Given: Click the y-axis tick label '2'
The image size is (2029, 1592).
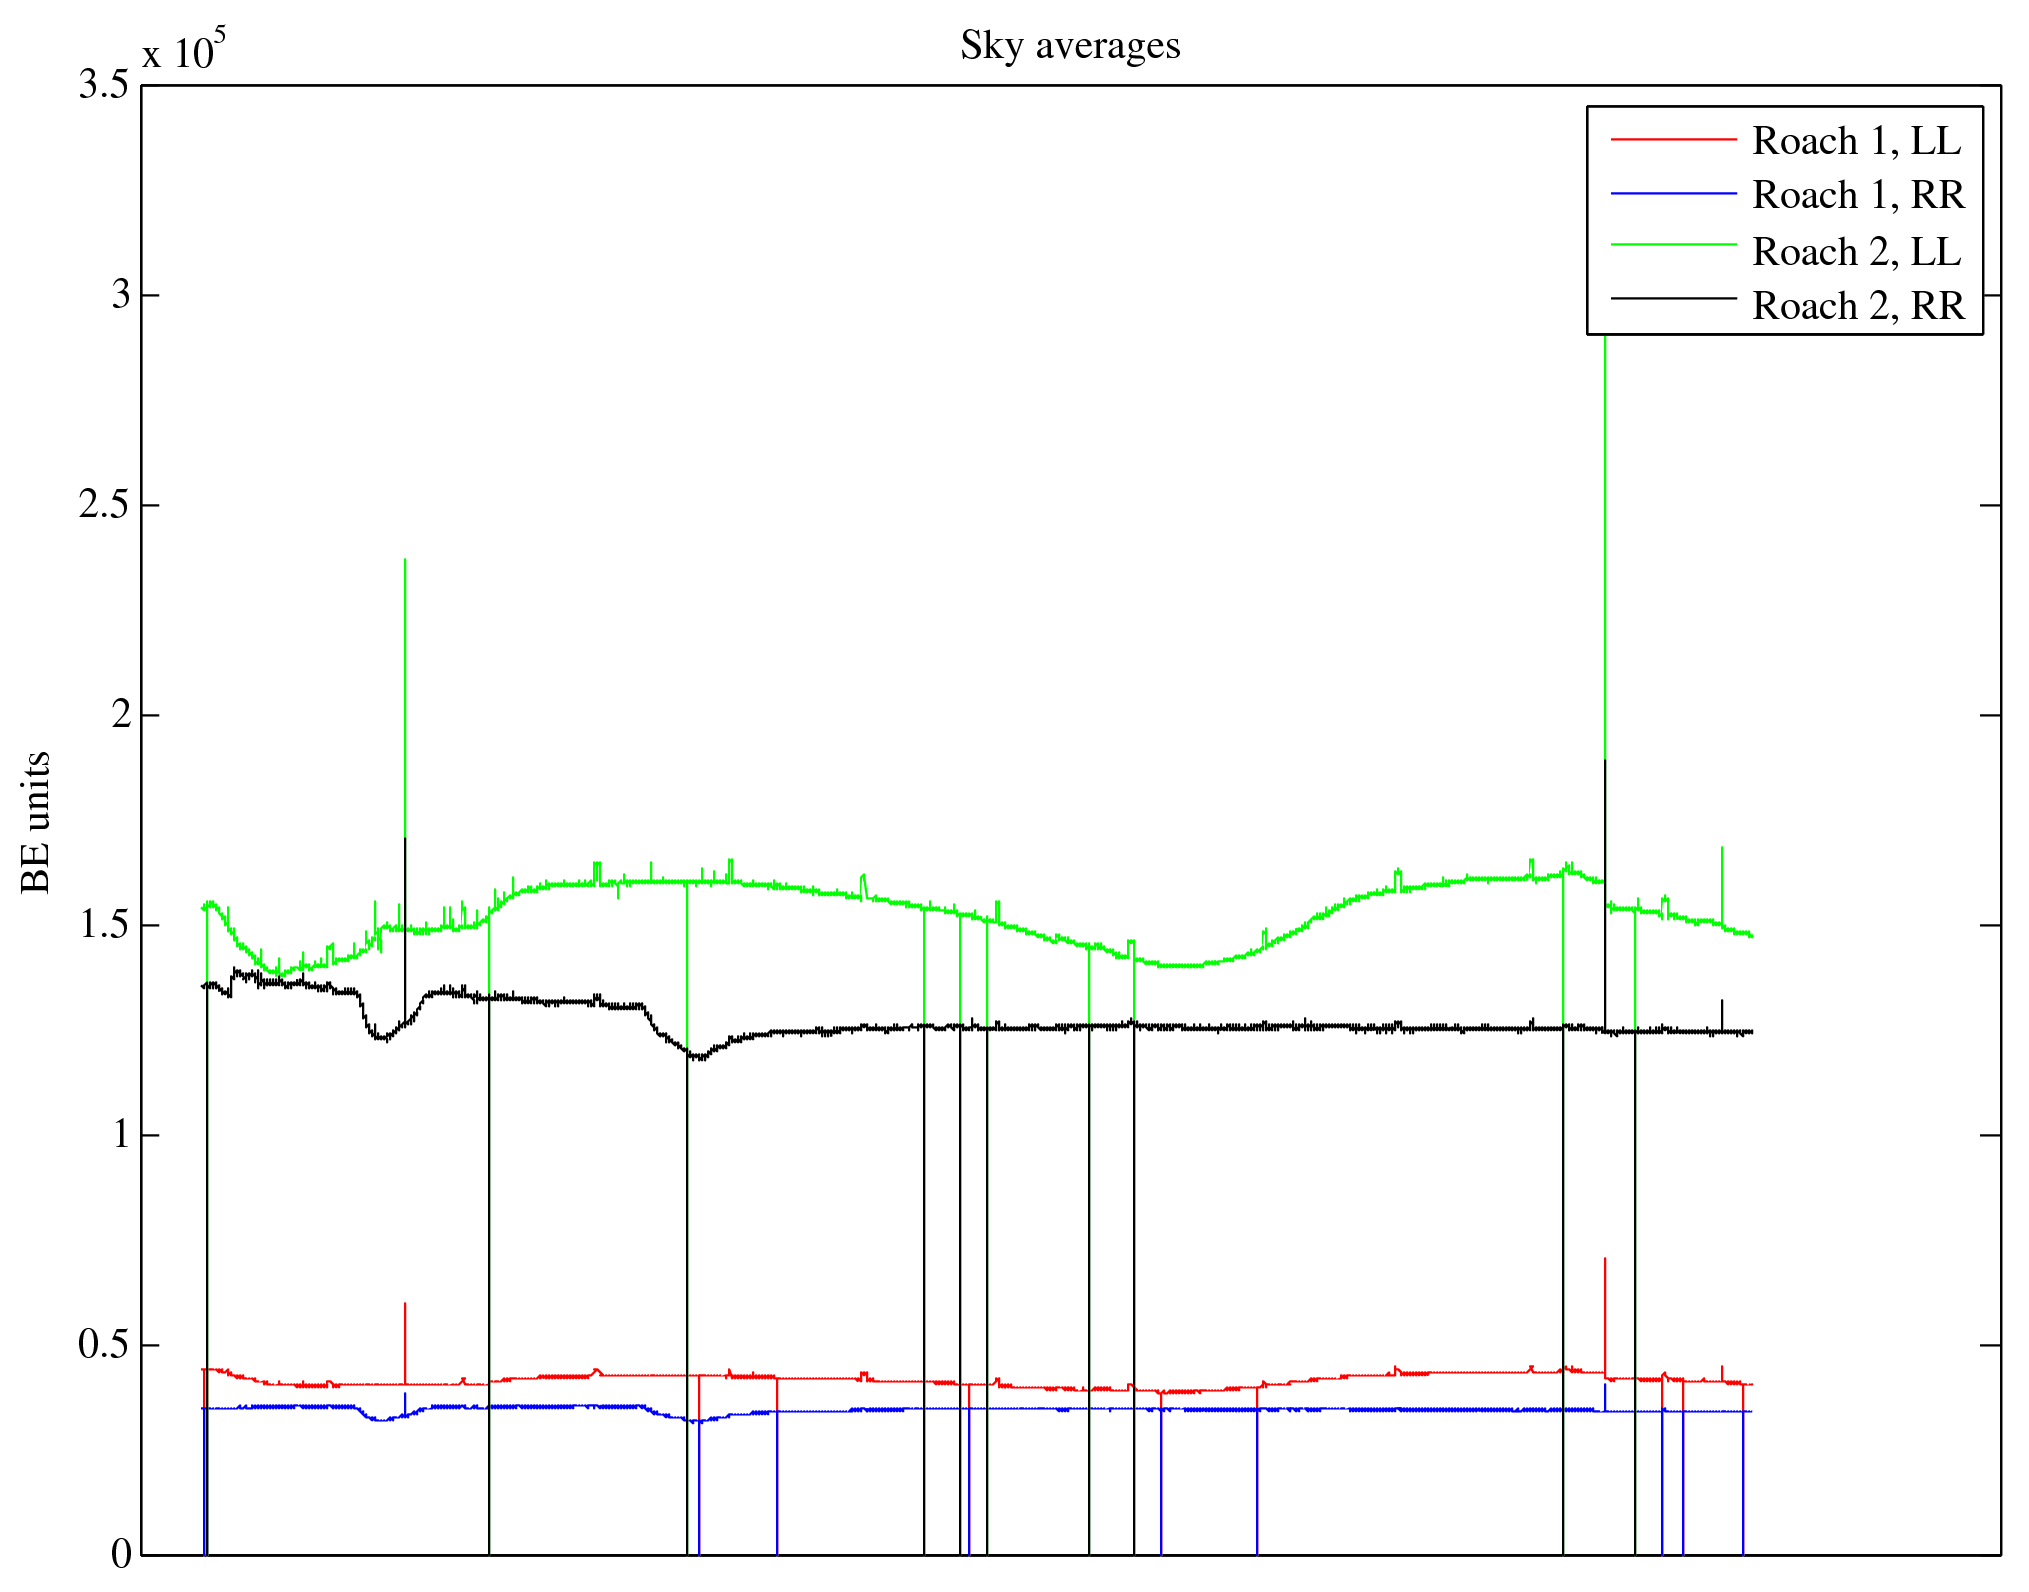Looking at the screenshot, I should (x=121, y=715).
